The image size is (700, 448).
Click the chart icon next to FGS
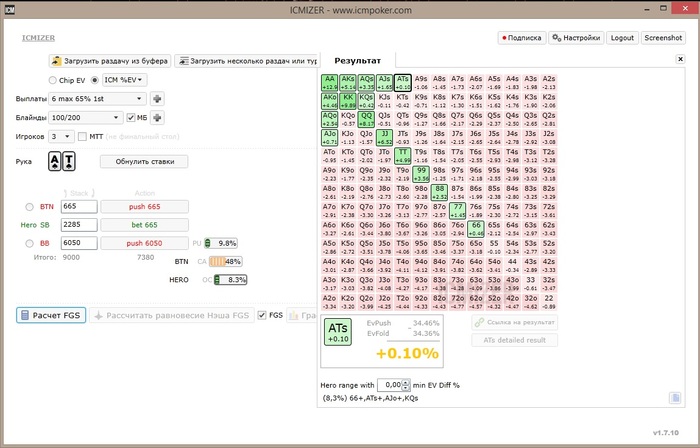294,315
